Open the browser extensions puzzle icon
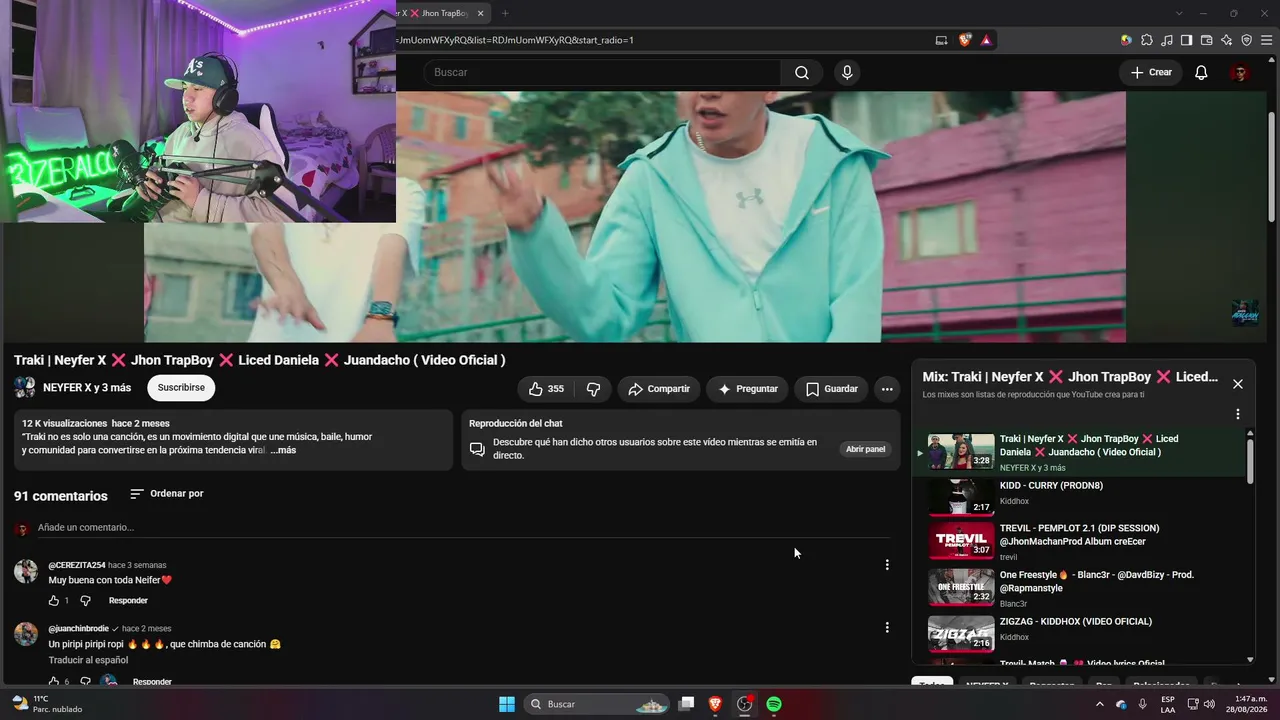Screen dimensions: 1280x720 tap(1147, 40)
